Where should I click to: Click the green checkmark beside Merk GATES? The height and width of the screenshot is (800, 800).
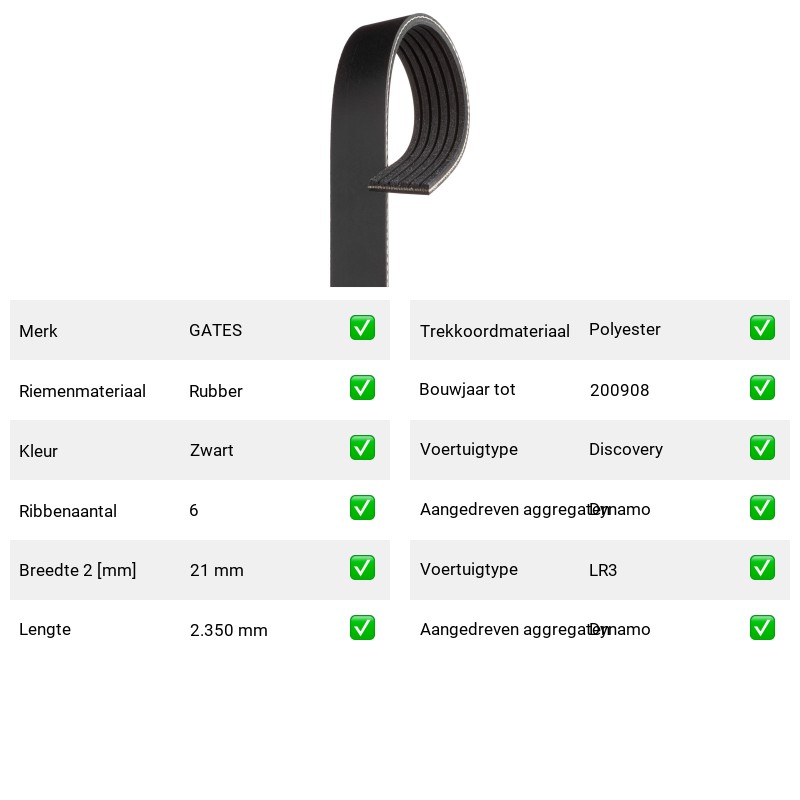[362, 328]
